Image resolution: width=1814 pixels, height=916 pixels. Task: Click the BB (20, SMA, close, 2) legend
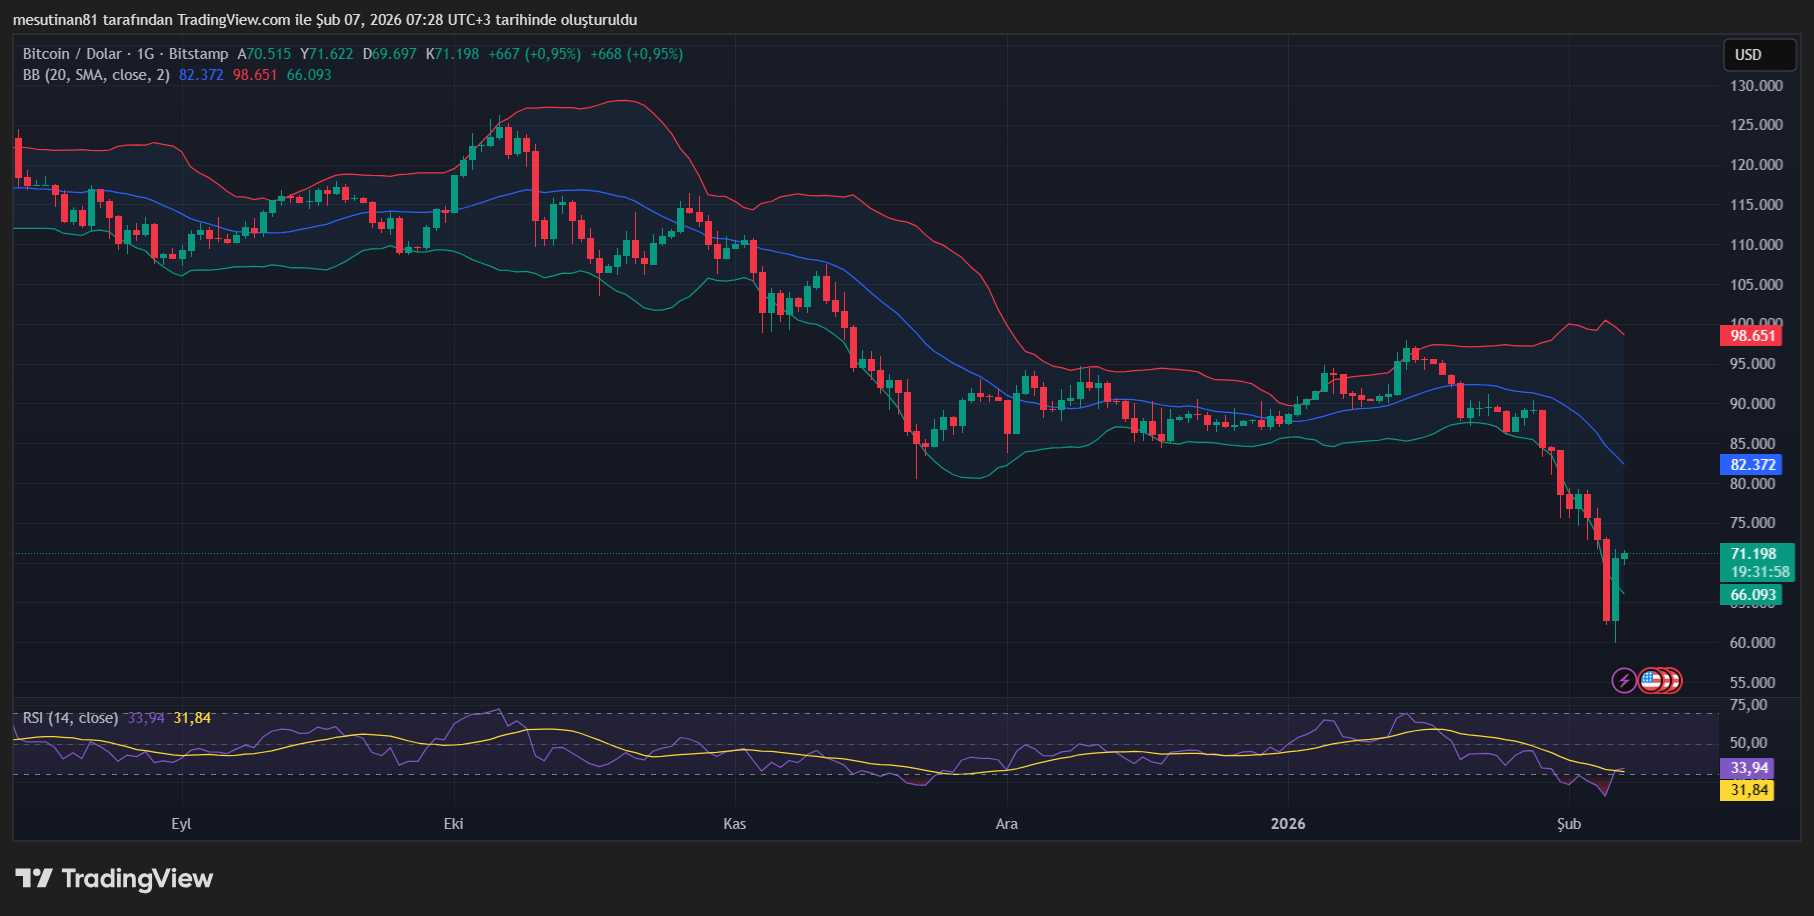coord(95,74)
